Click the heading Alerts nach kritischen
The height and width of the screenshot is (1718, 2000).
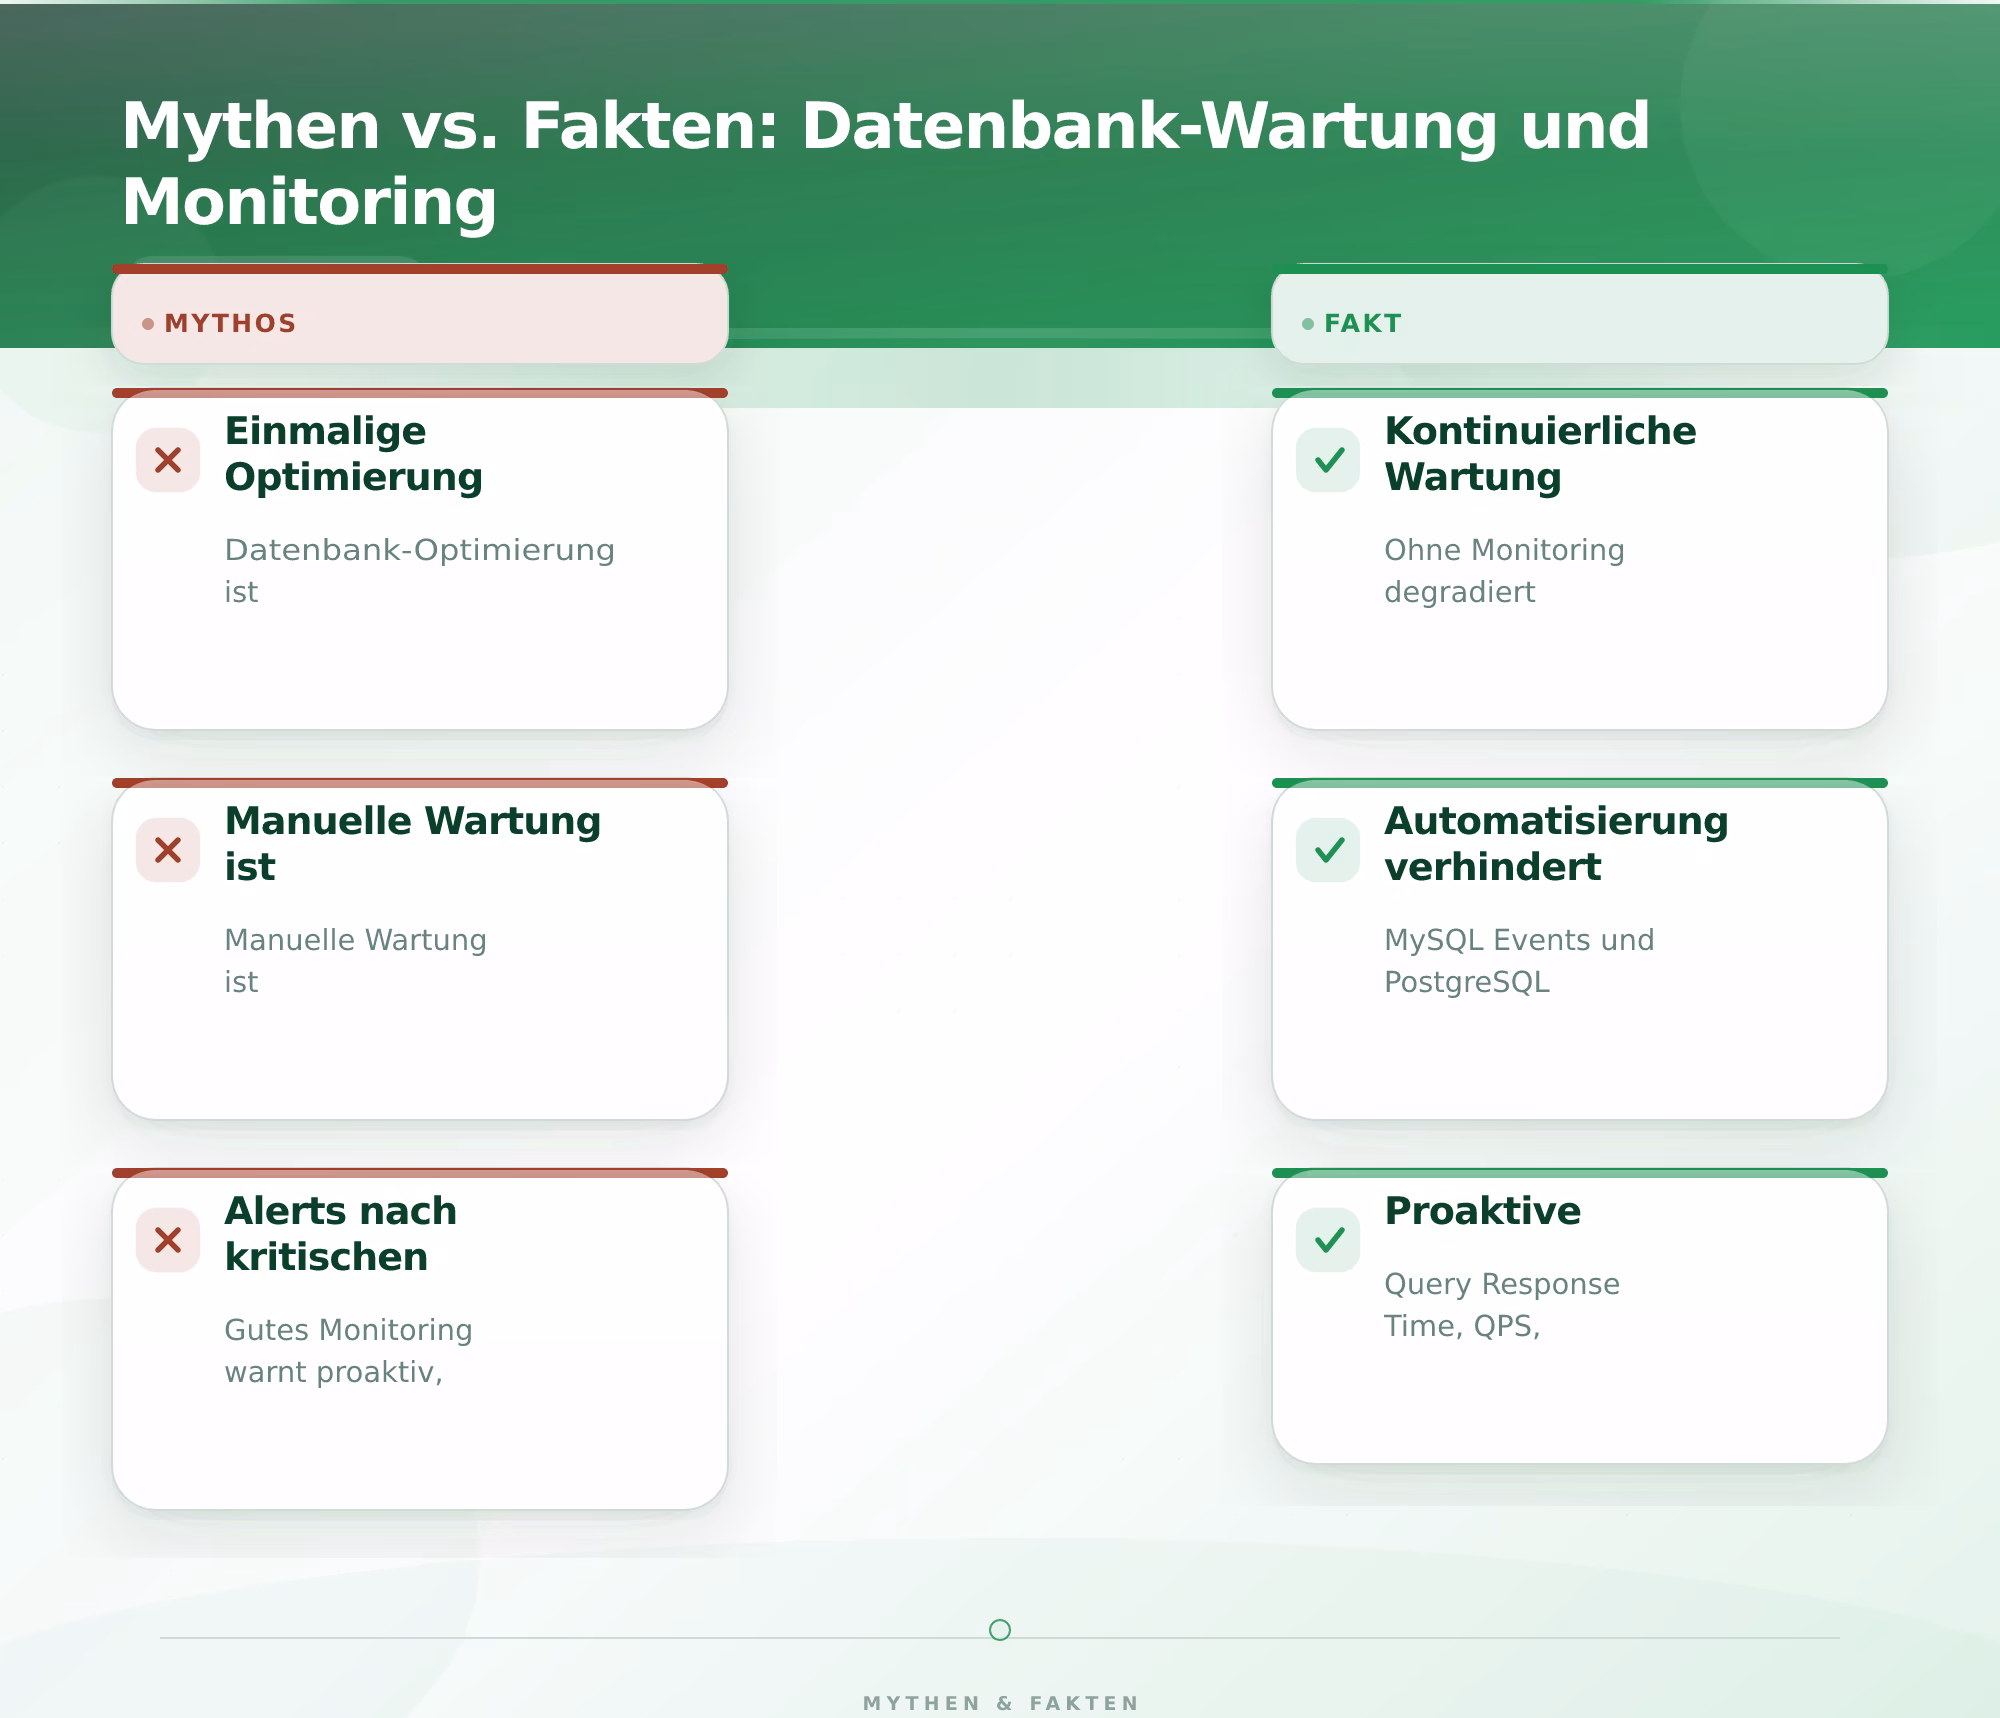341,1233
